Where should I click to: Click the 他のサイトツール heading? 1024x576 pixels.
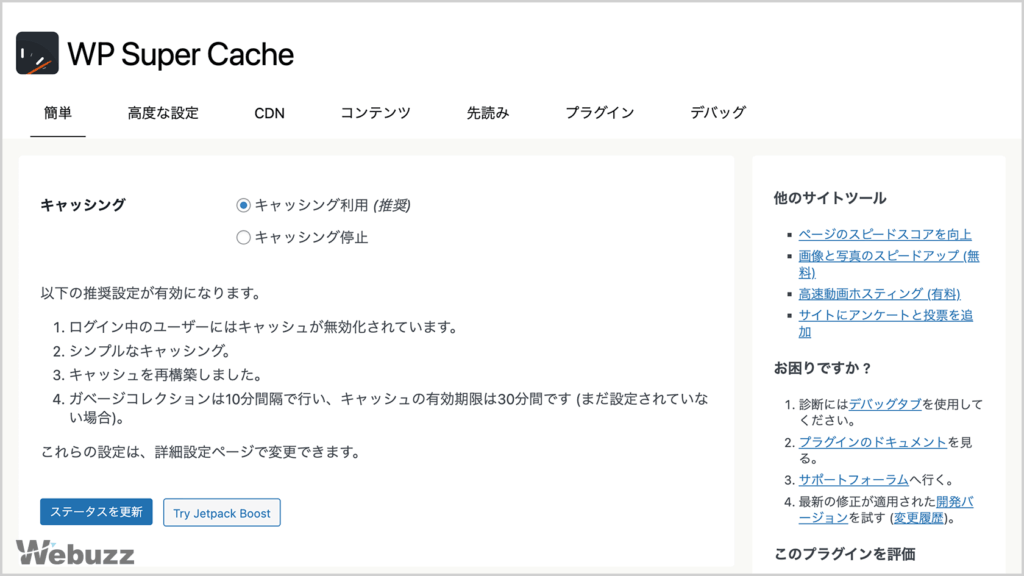point(829,198)
